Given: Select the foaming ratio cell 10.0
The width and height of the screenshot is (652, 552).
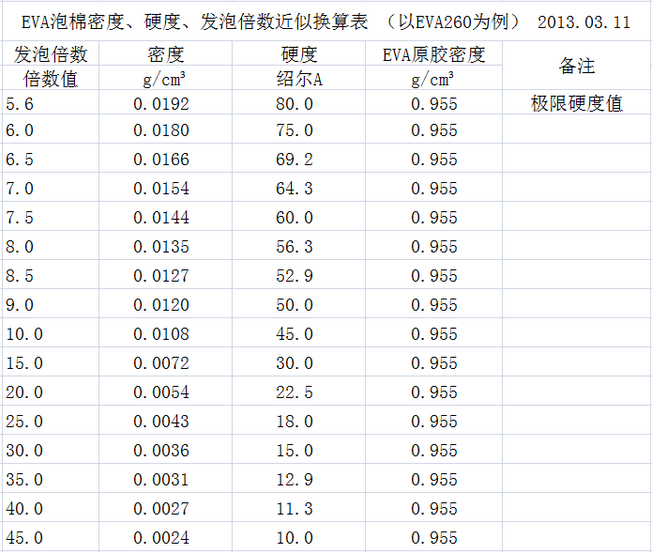Looking at the screenshot, I should click(x=50, y=335).
